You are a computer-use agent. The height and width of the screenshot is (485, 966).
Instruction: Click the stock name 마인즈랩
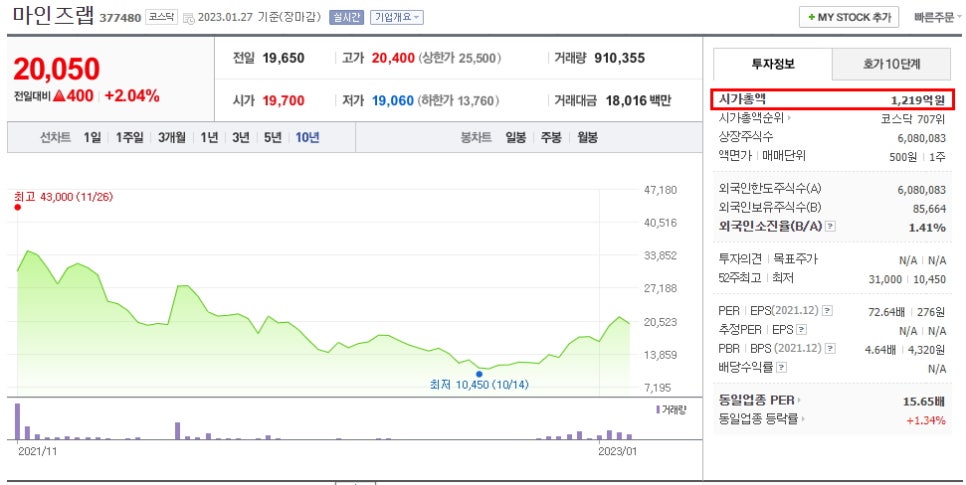pos(54,15)
